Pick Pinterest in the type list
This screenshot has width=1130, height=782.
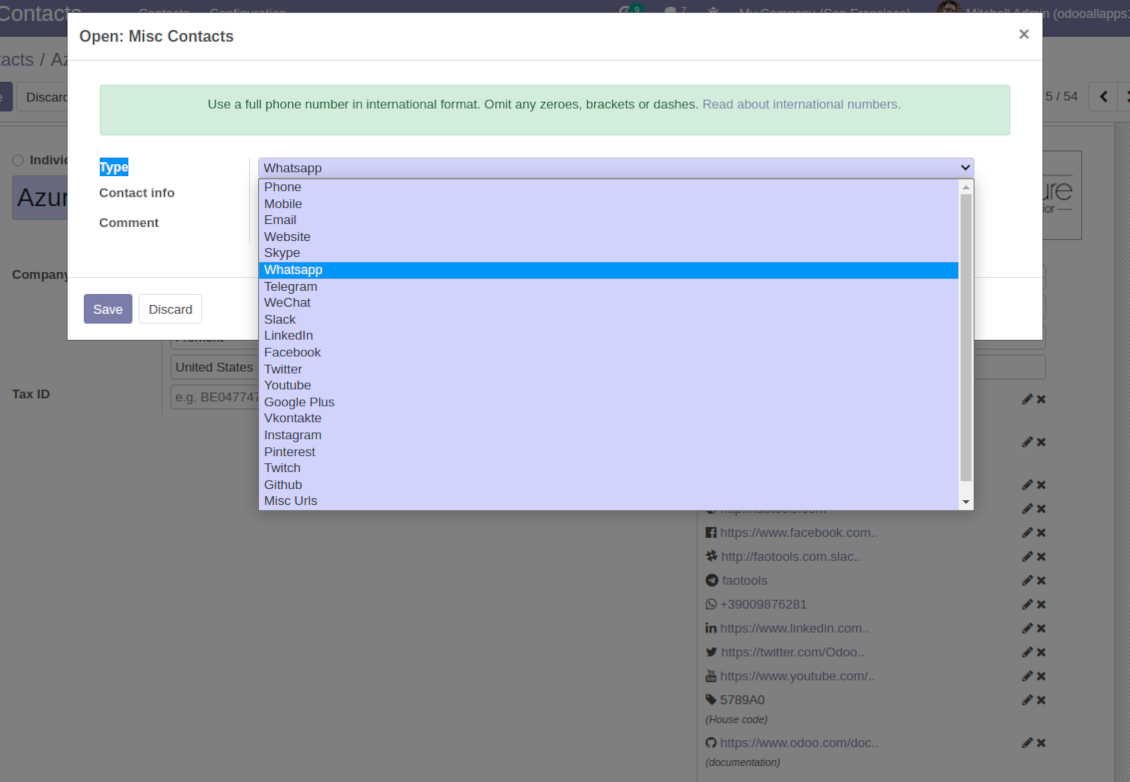pos(608,452)
